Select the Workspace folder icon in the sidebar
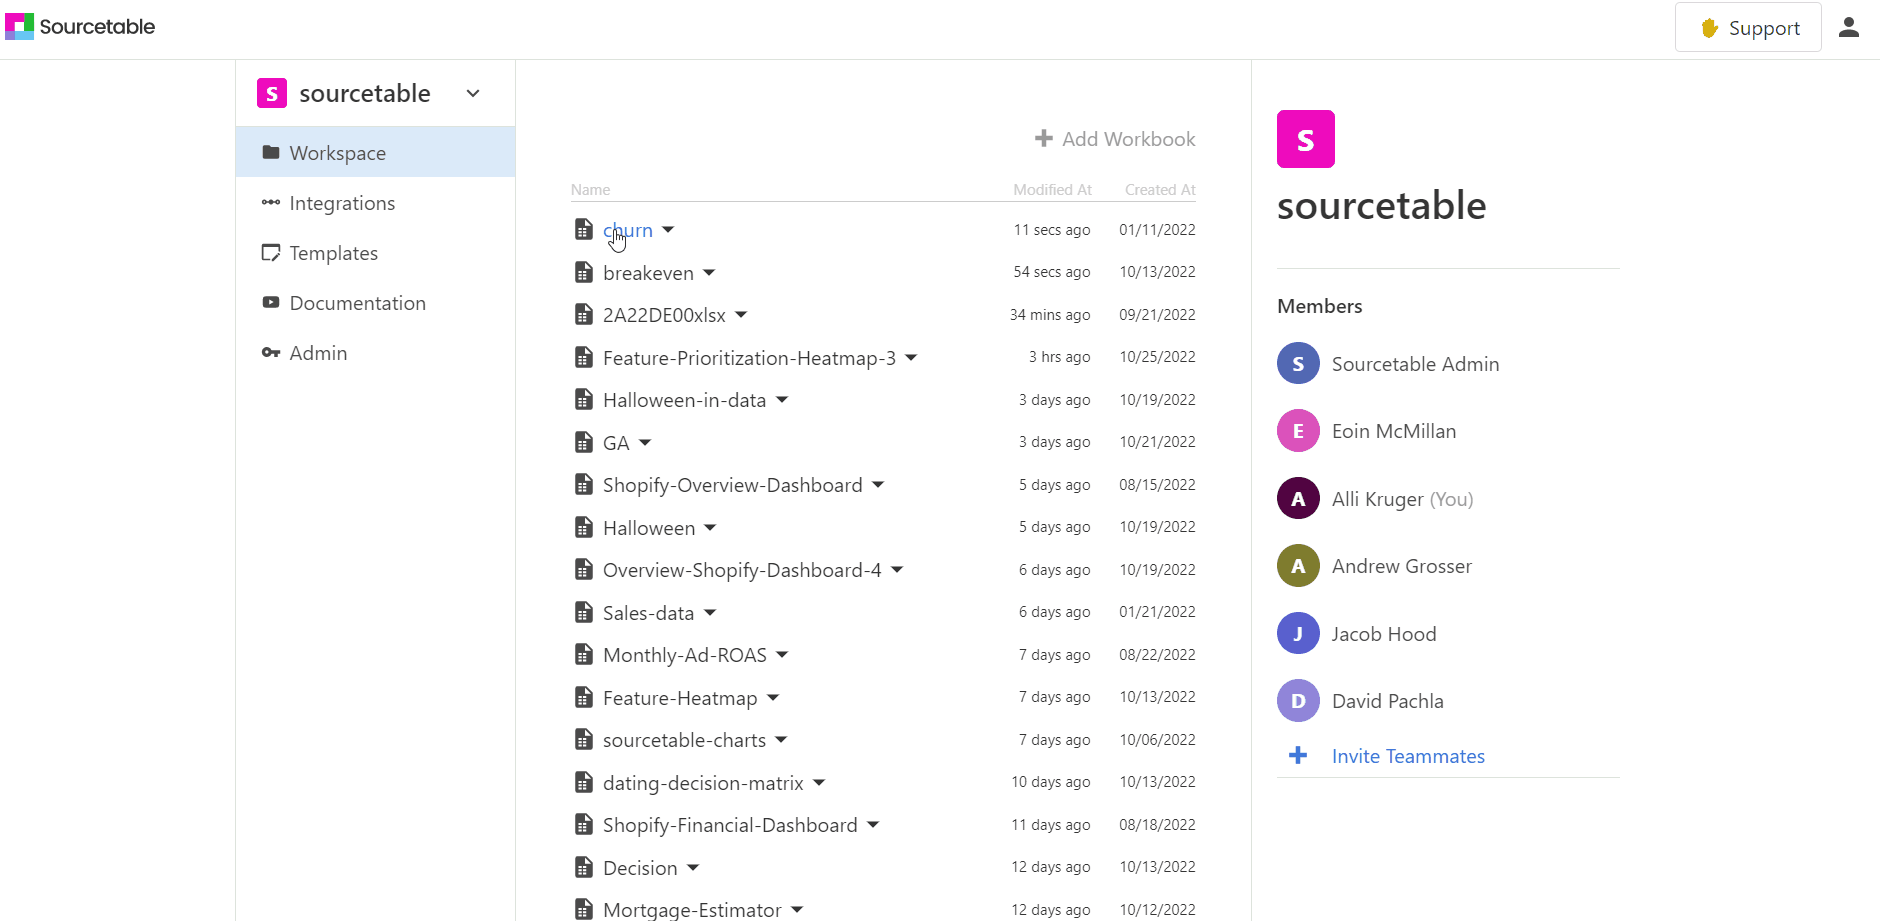The image size is (1880, 921). pyautogui.click(x=271, y=152)
